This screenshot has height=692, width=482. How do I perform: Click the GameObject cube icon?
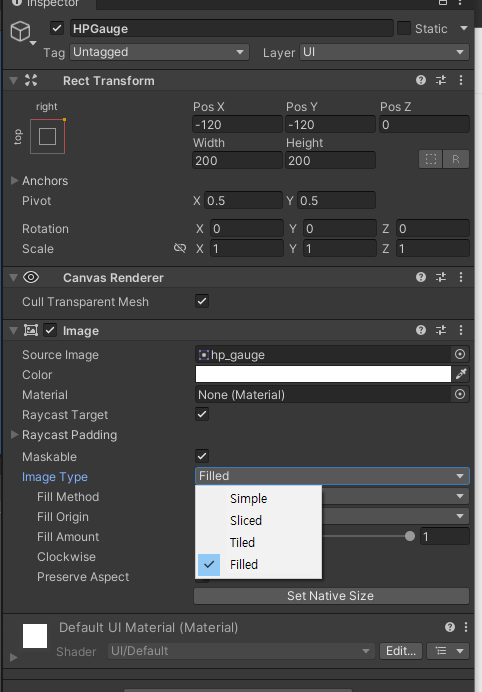[x=20, y=32]
